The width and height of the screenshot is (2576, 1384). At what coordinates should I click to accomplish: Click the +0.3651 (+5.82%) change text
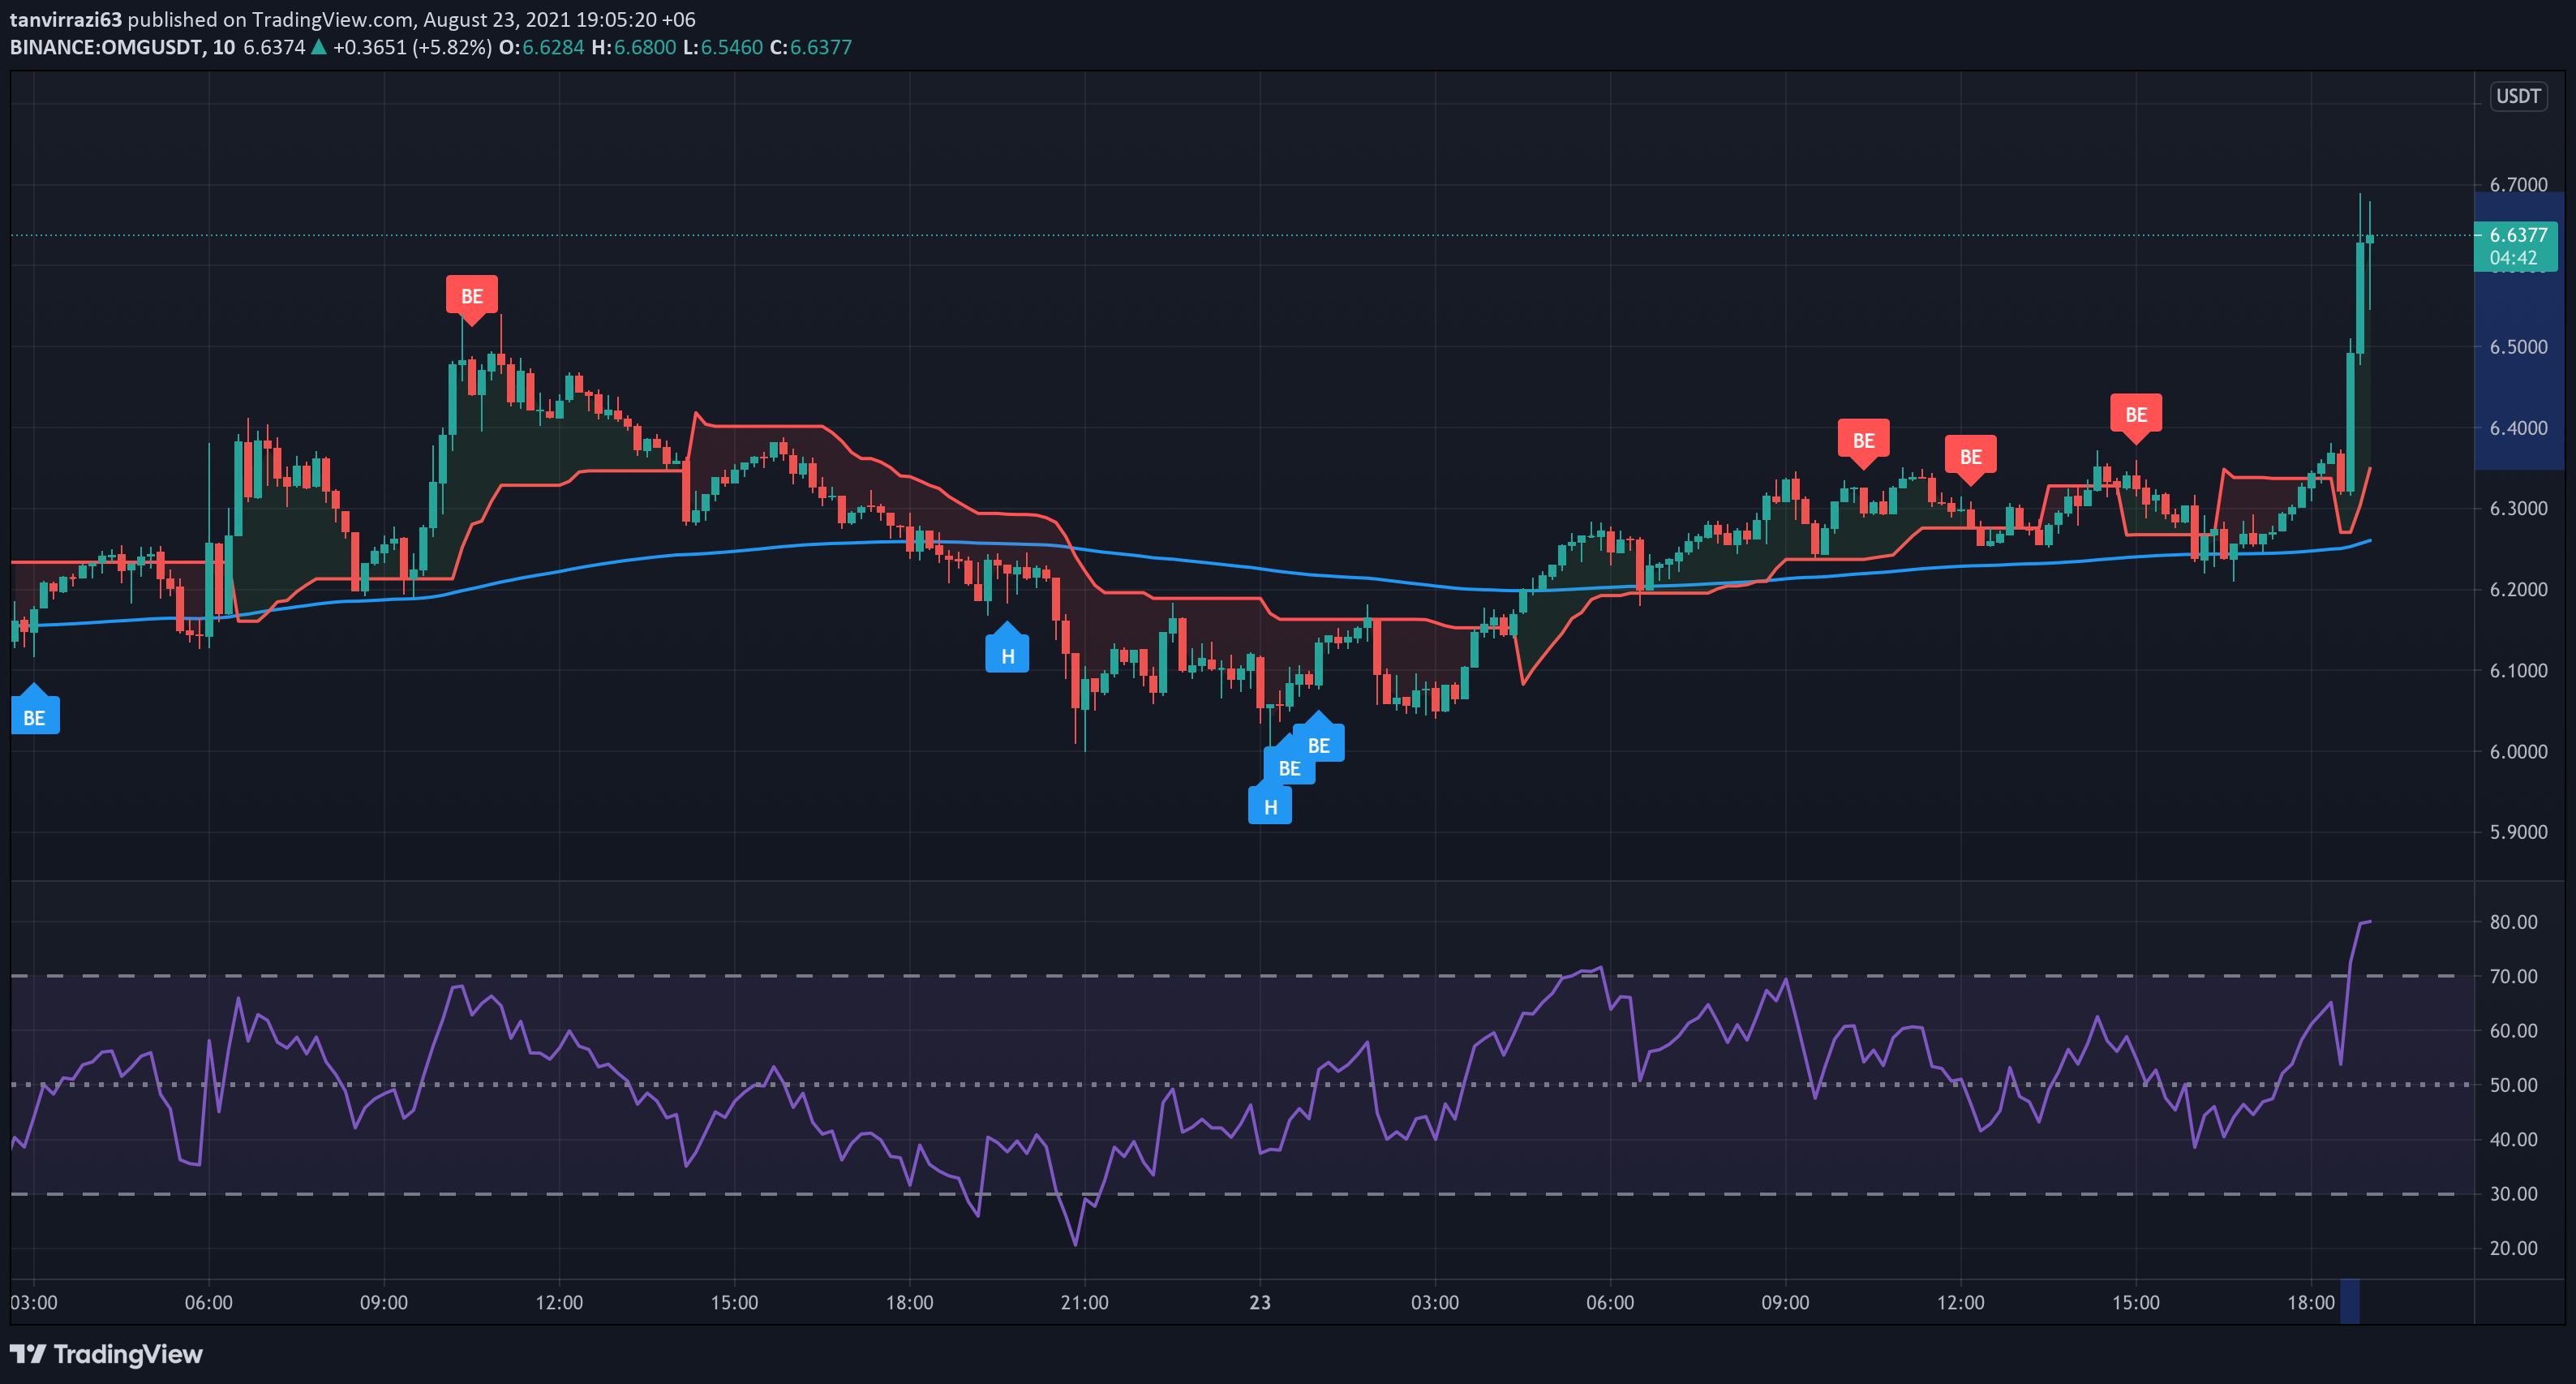pyautogui.click(x=412, y=47)
